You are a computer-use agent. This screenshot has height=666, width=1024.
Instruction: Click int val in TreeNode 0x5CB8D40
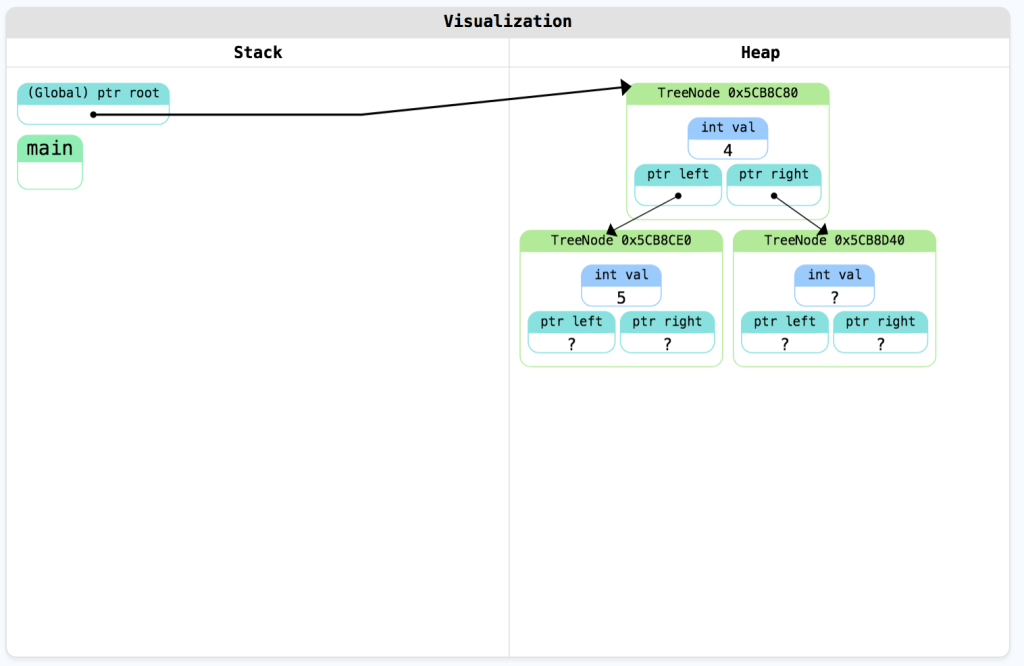(x=834, y=286)
